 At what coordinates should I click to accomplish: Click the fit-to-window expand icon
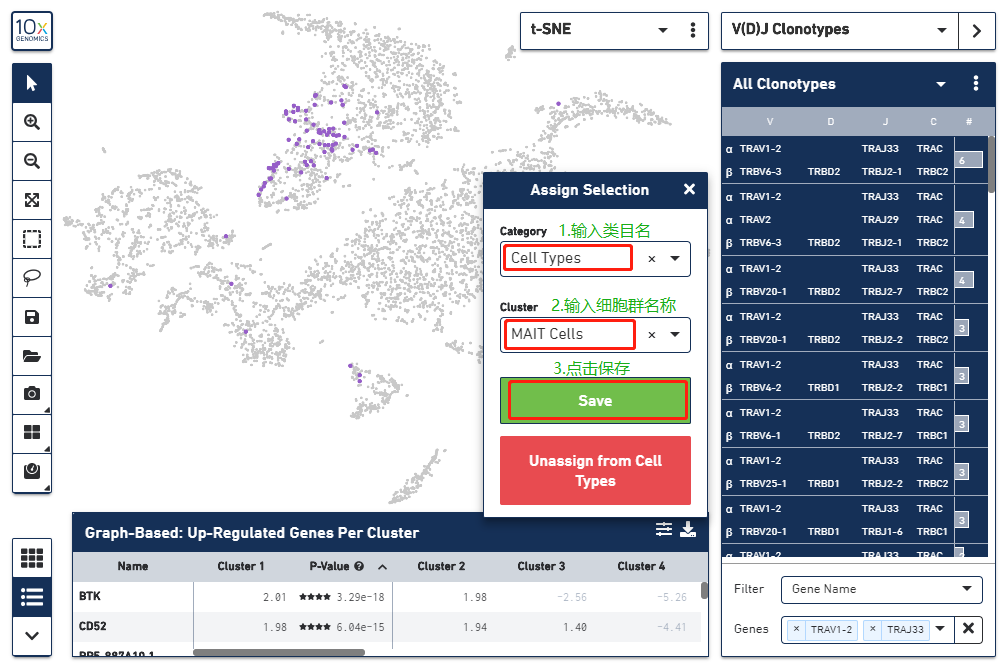[31, 200]
